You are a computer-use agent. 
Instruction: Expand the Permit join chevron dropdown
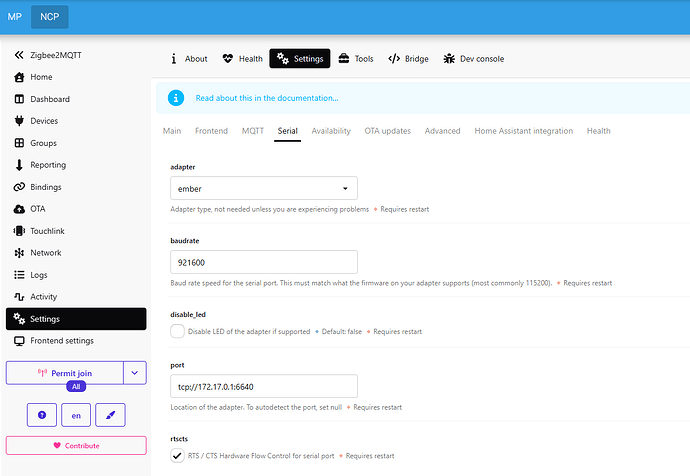pyautogui.click(x=135, y=373)
